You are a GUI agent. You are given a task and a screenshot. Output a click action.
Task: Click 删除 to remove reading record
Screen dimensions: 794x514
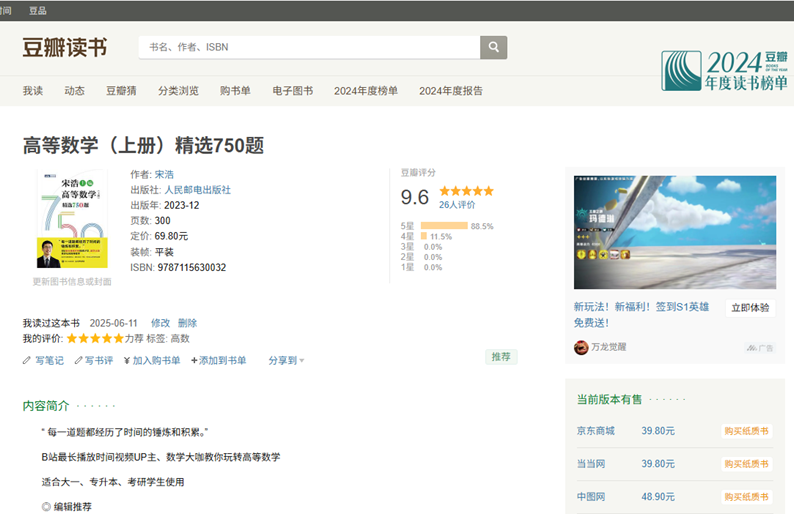[x=187, y=323]
